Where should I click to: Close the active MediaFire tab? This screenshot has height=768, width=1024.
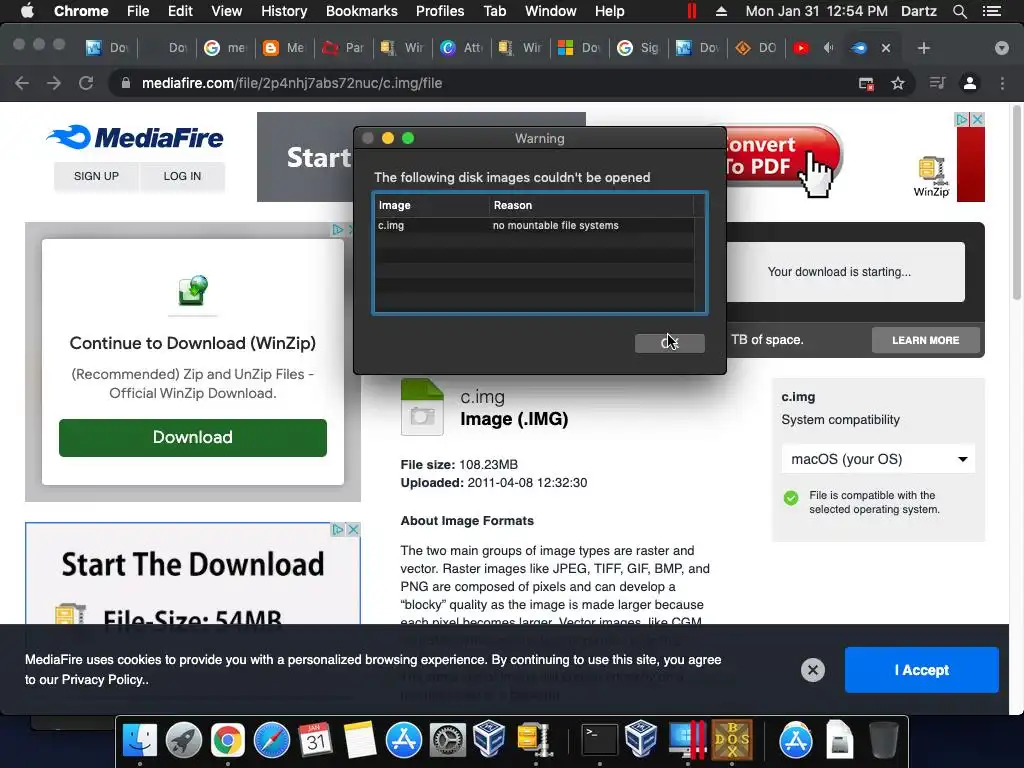point(886,48)
